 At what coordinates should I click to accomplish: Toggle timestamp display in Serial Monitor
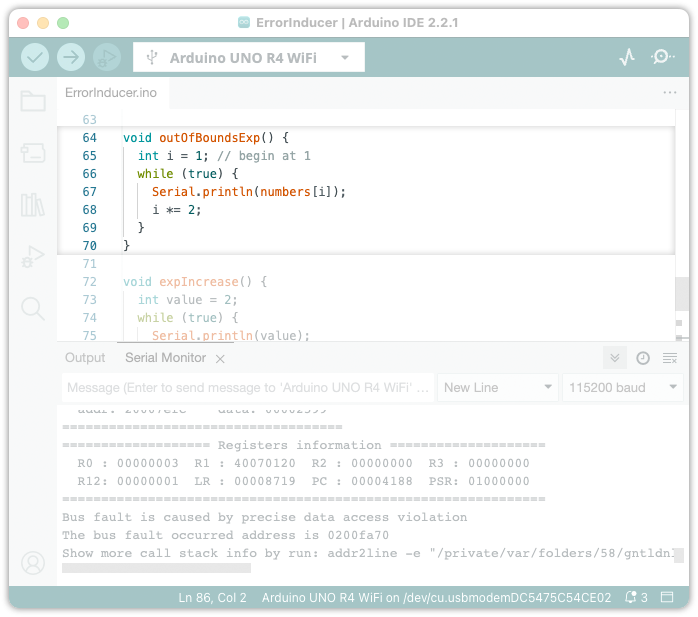coord(643,358)
